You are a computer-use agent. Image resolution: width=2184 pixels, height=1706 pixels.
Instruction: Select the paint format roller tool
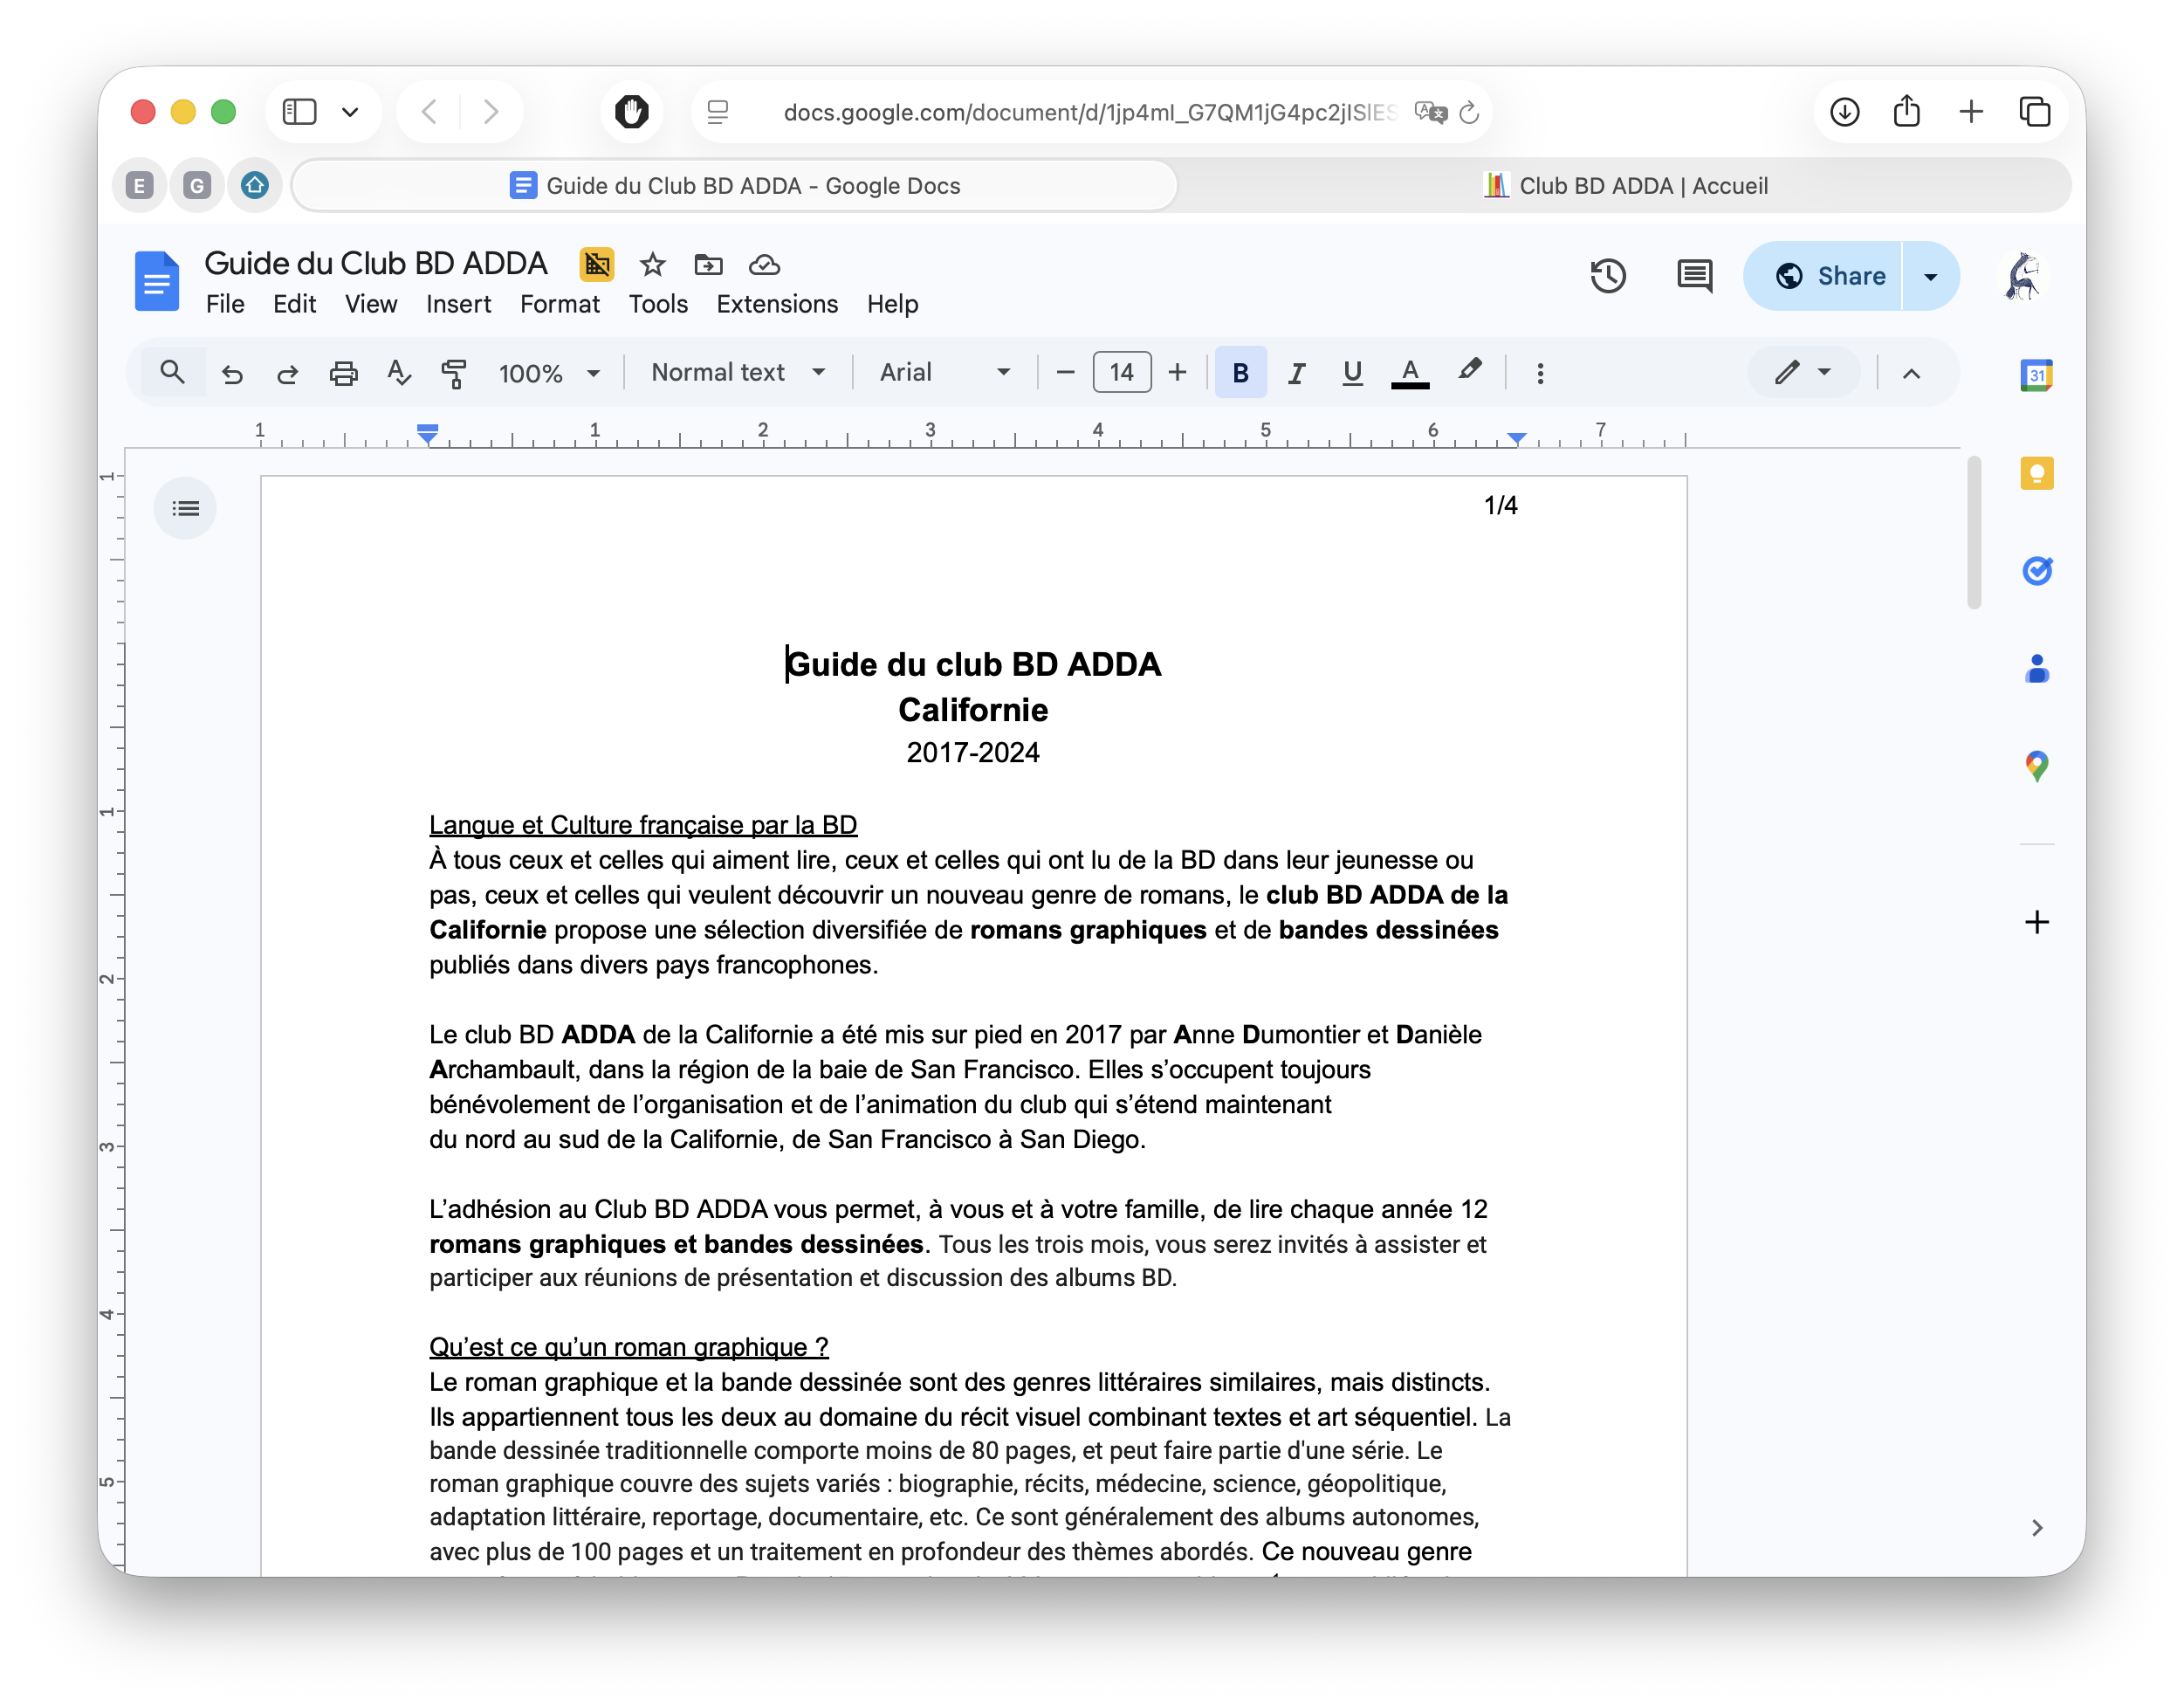point(454,373)
